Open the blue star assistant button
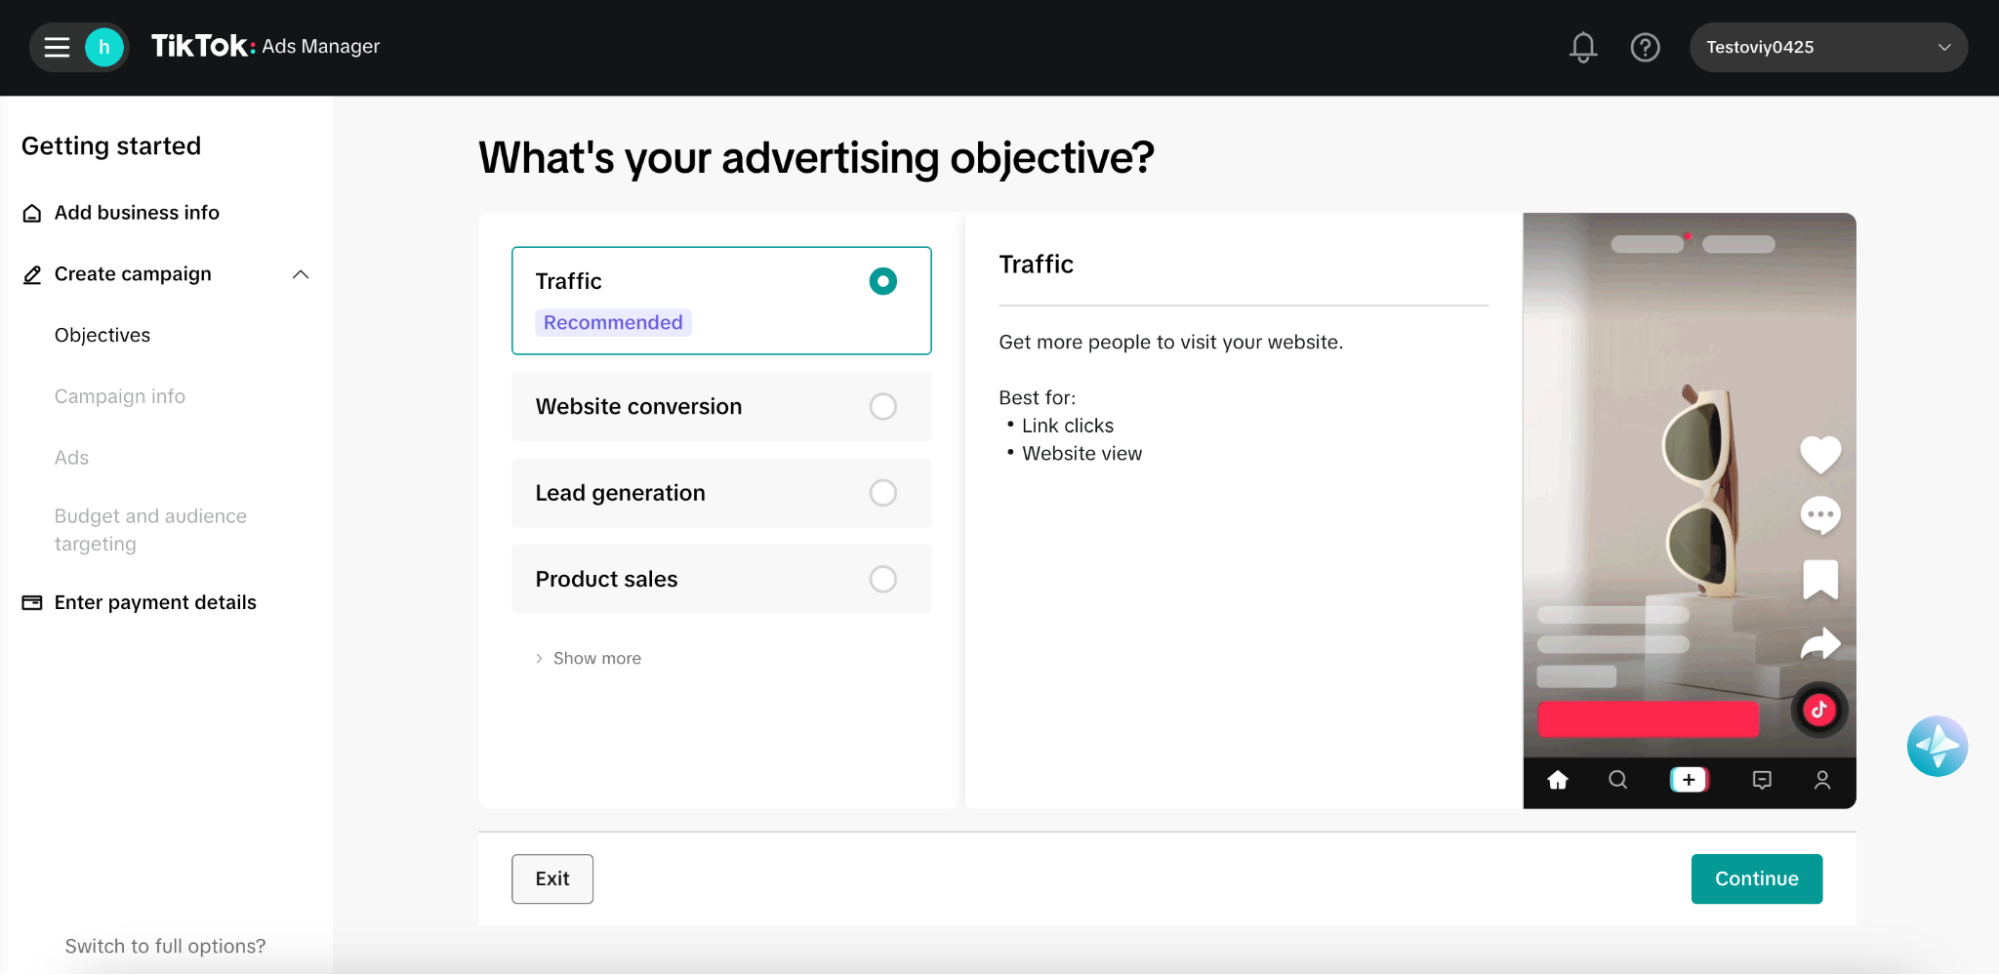 [1937, 746]
